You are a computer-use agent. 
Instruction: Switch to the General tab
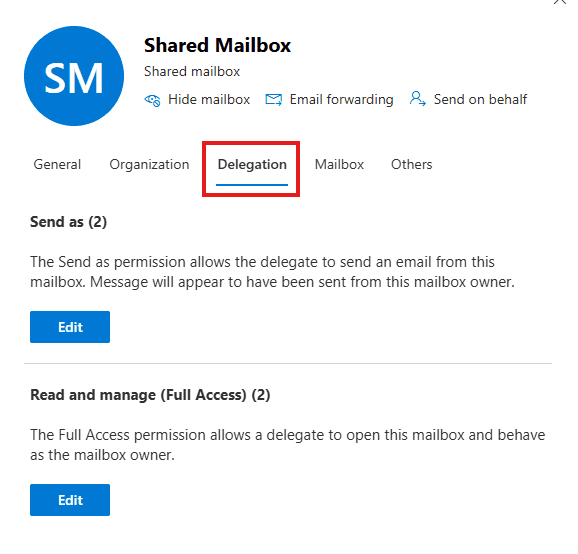pos(57,164)
